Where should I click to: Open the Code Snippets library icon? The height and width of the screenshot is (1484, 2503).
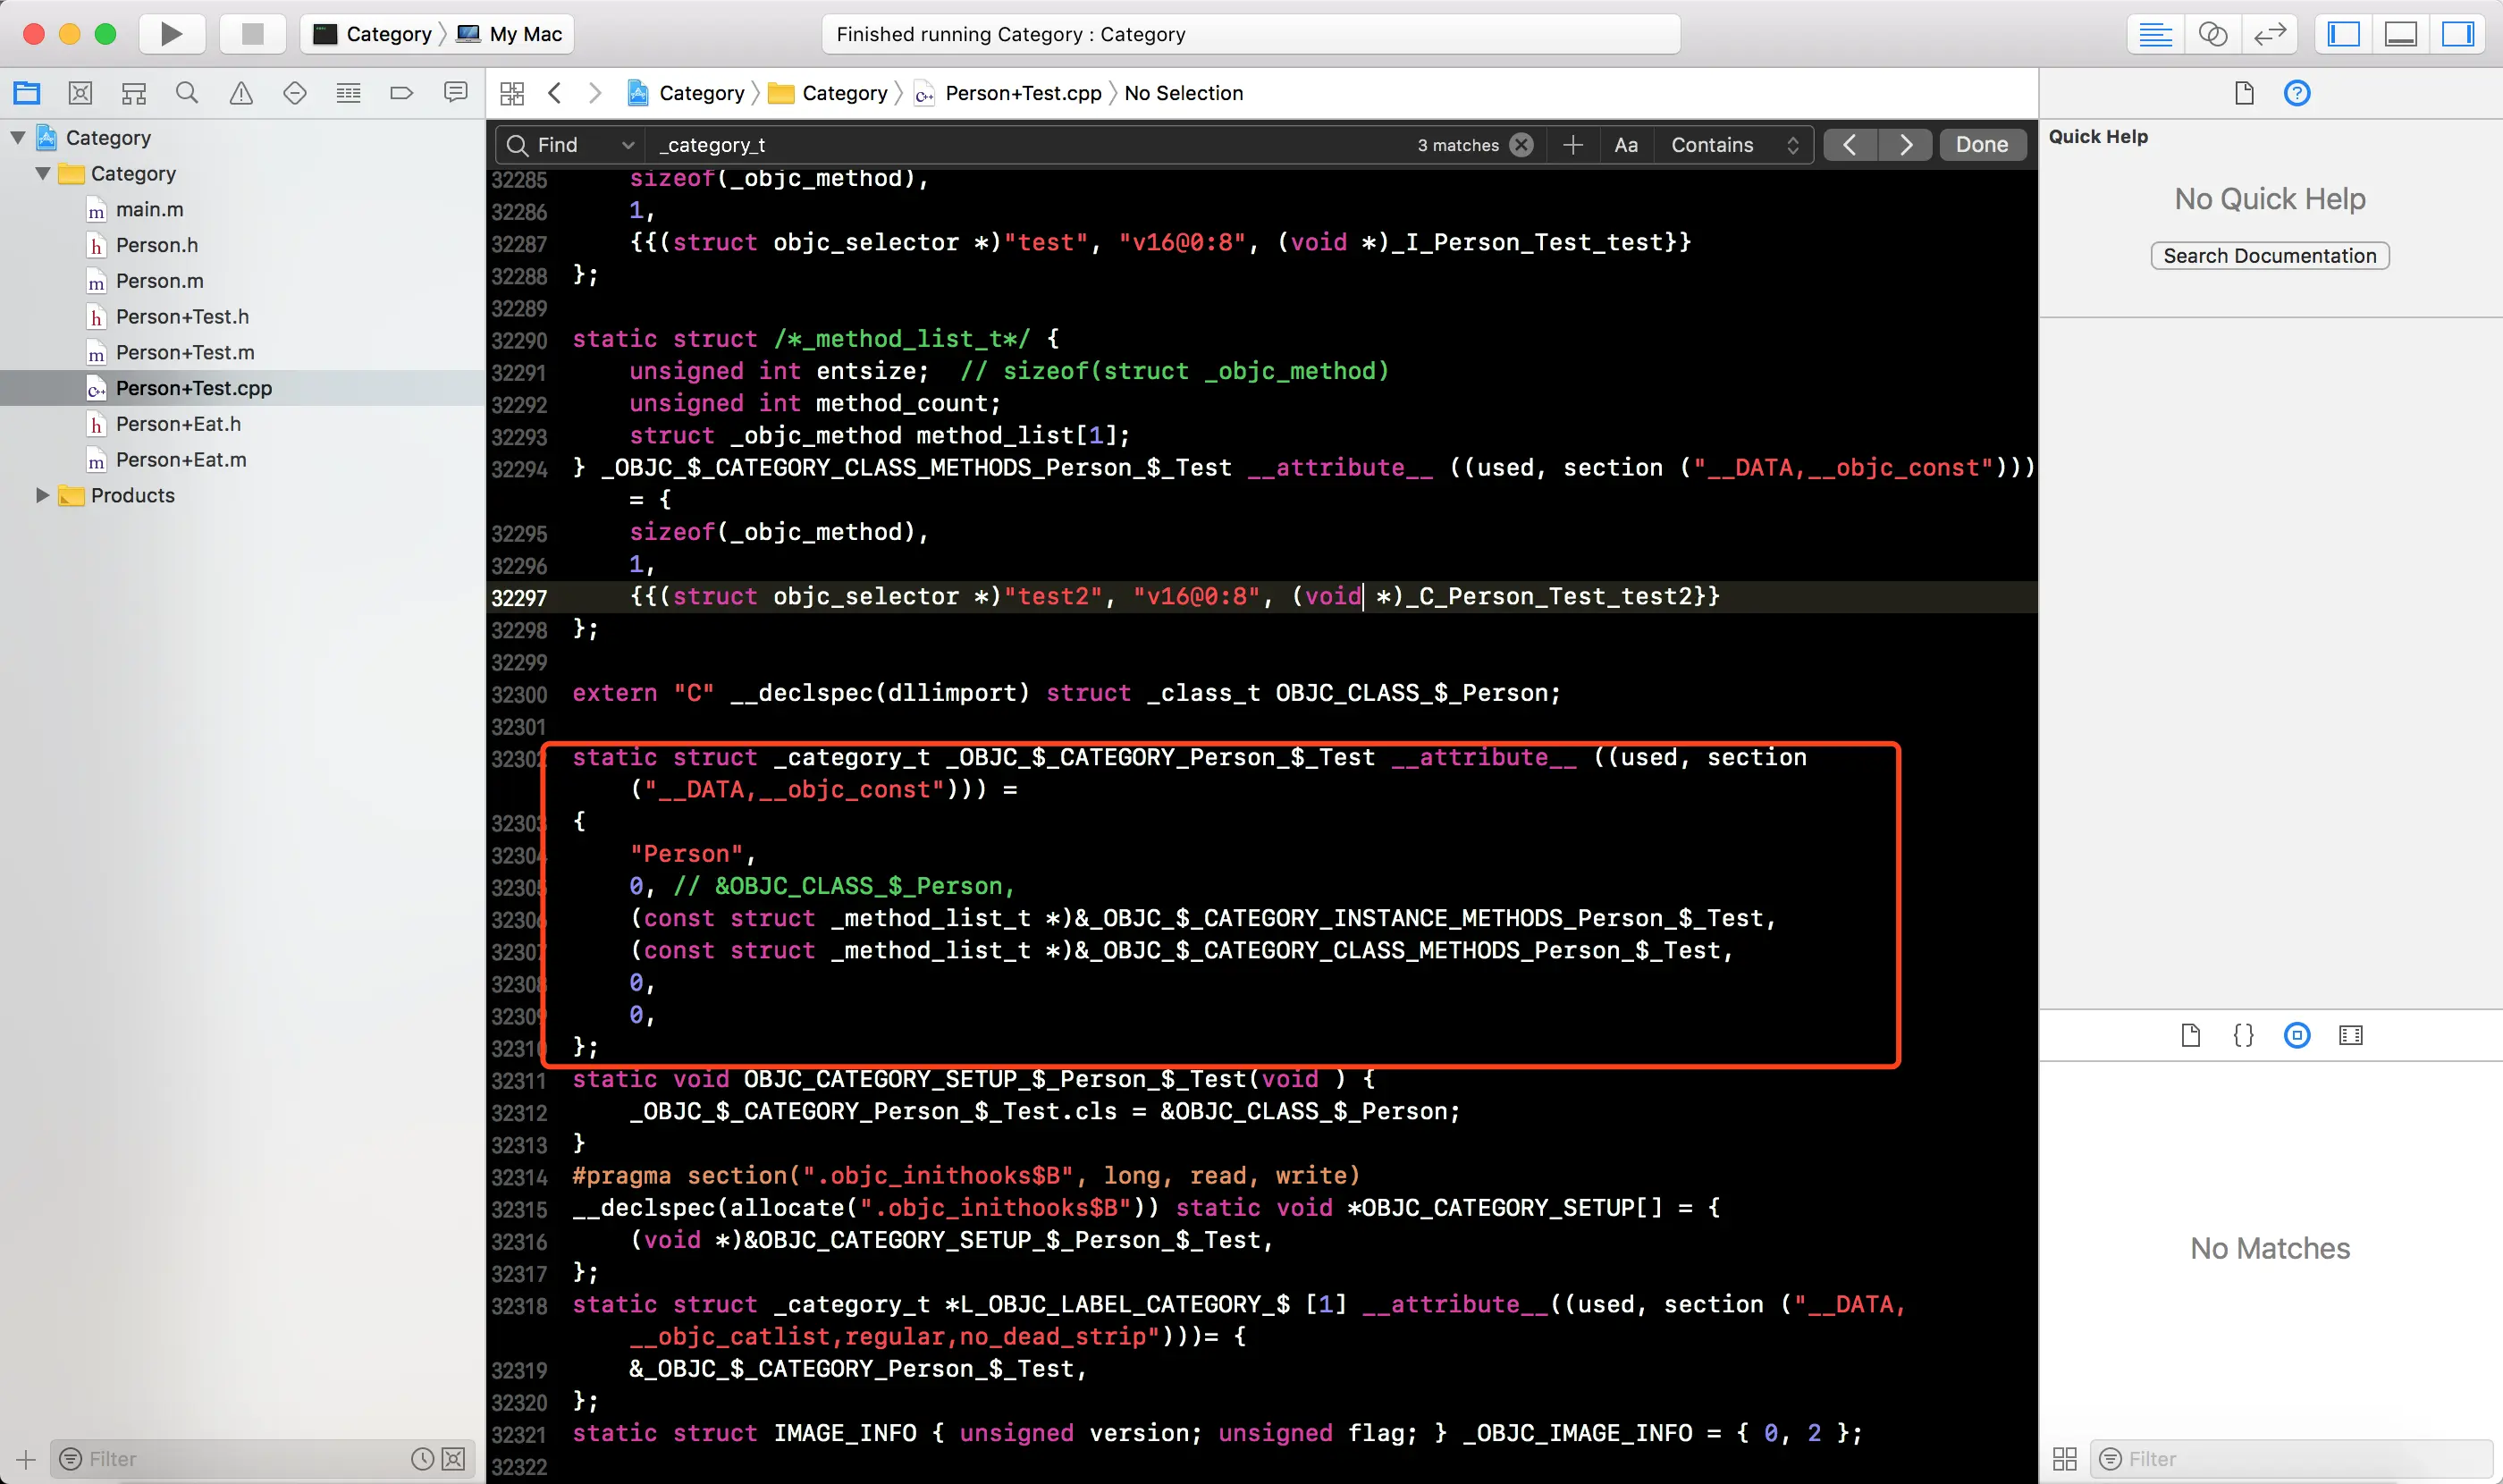(x=2243, y=1035)
